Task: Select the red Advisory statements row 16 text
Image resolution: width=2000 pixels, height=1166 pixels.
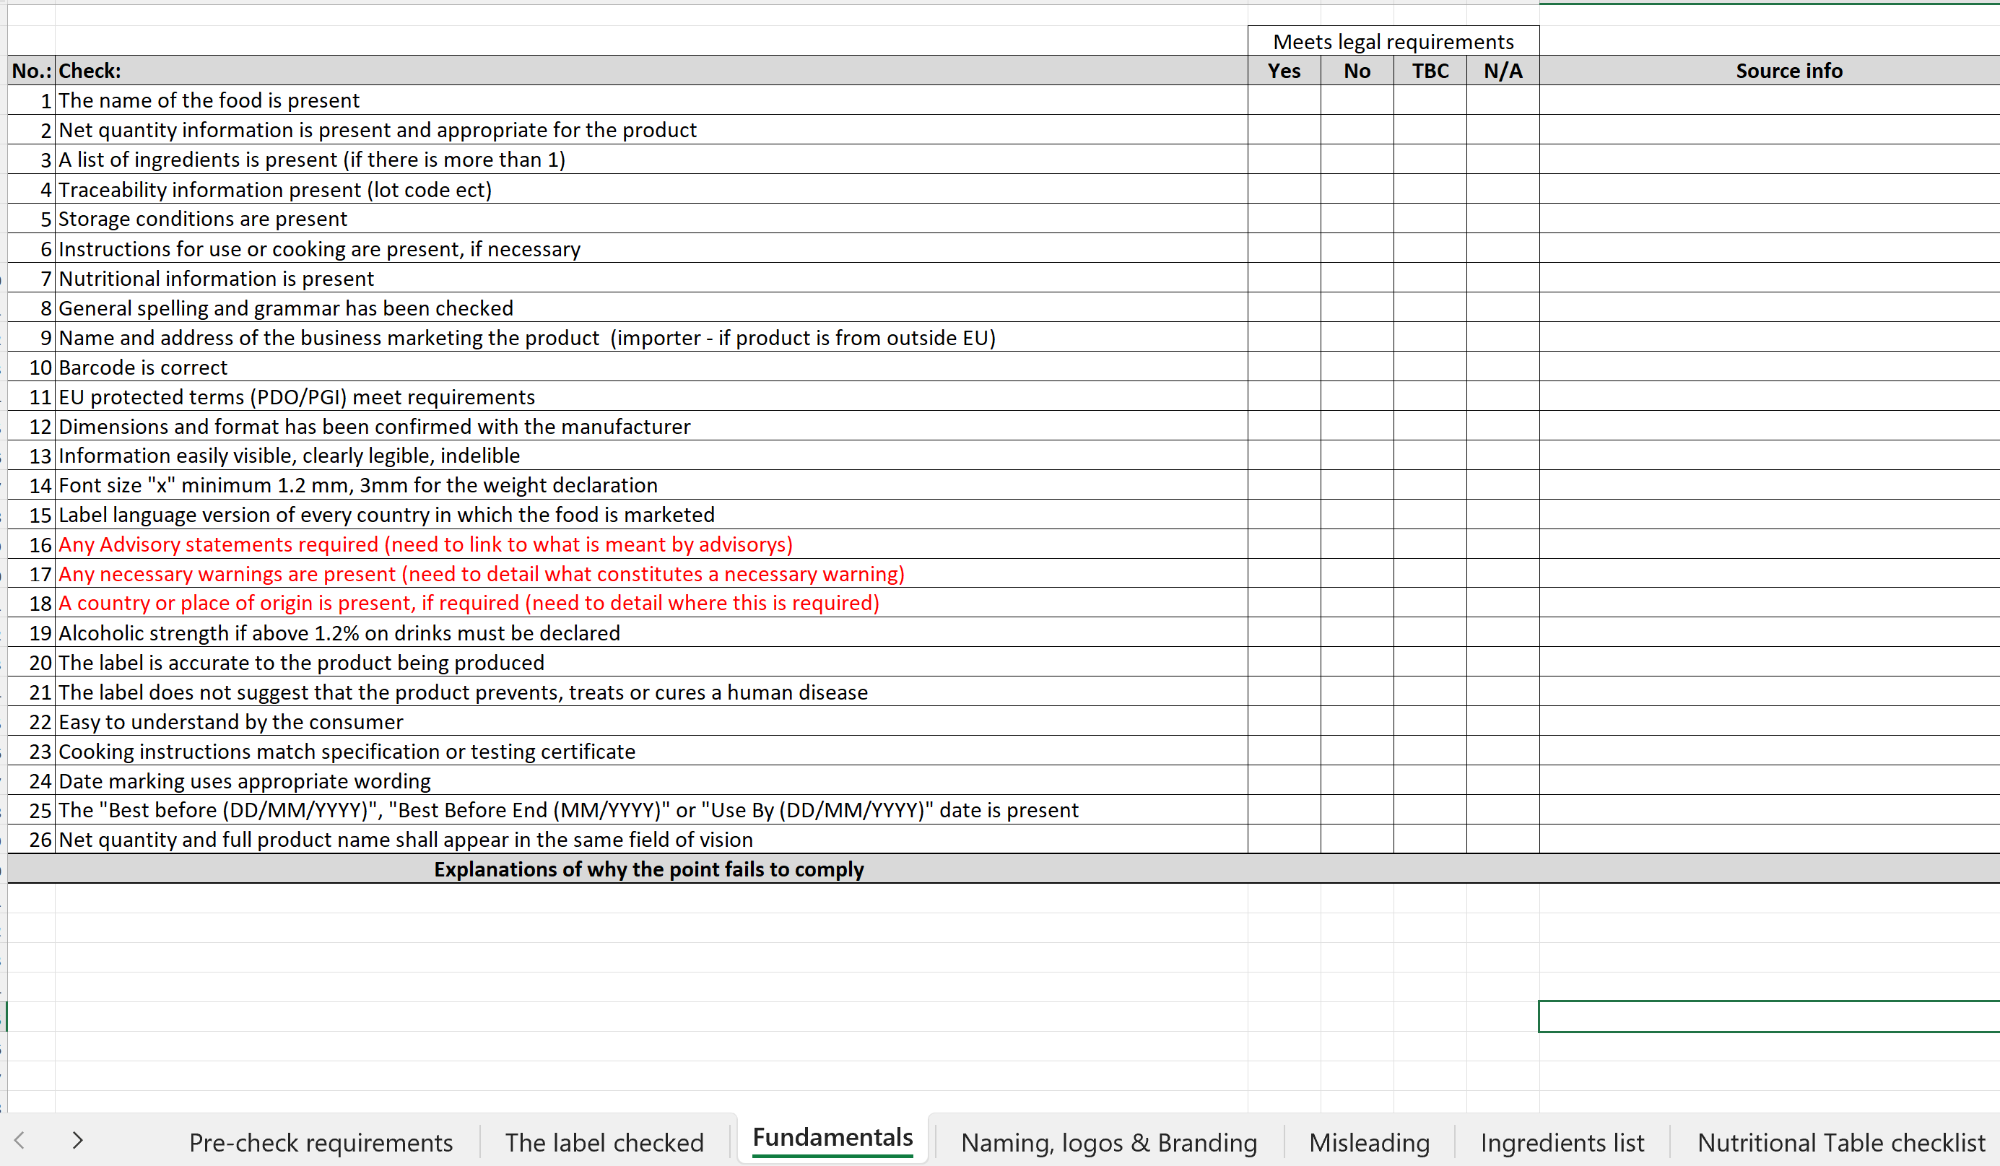Action: tap(425, 545)
